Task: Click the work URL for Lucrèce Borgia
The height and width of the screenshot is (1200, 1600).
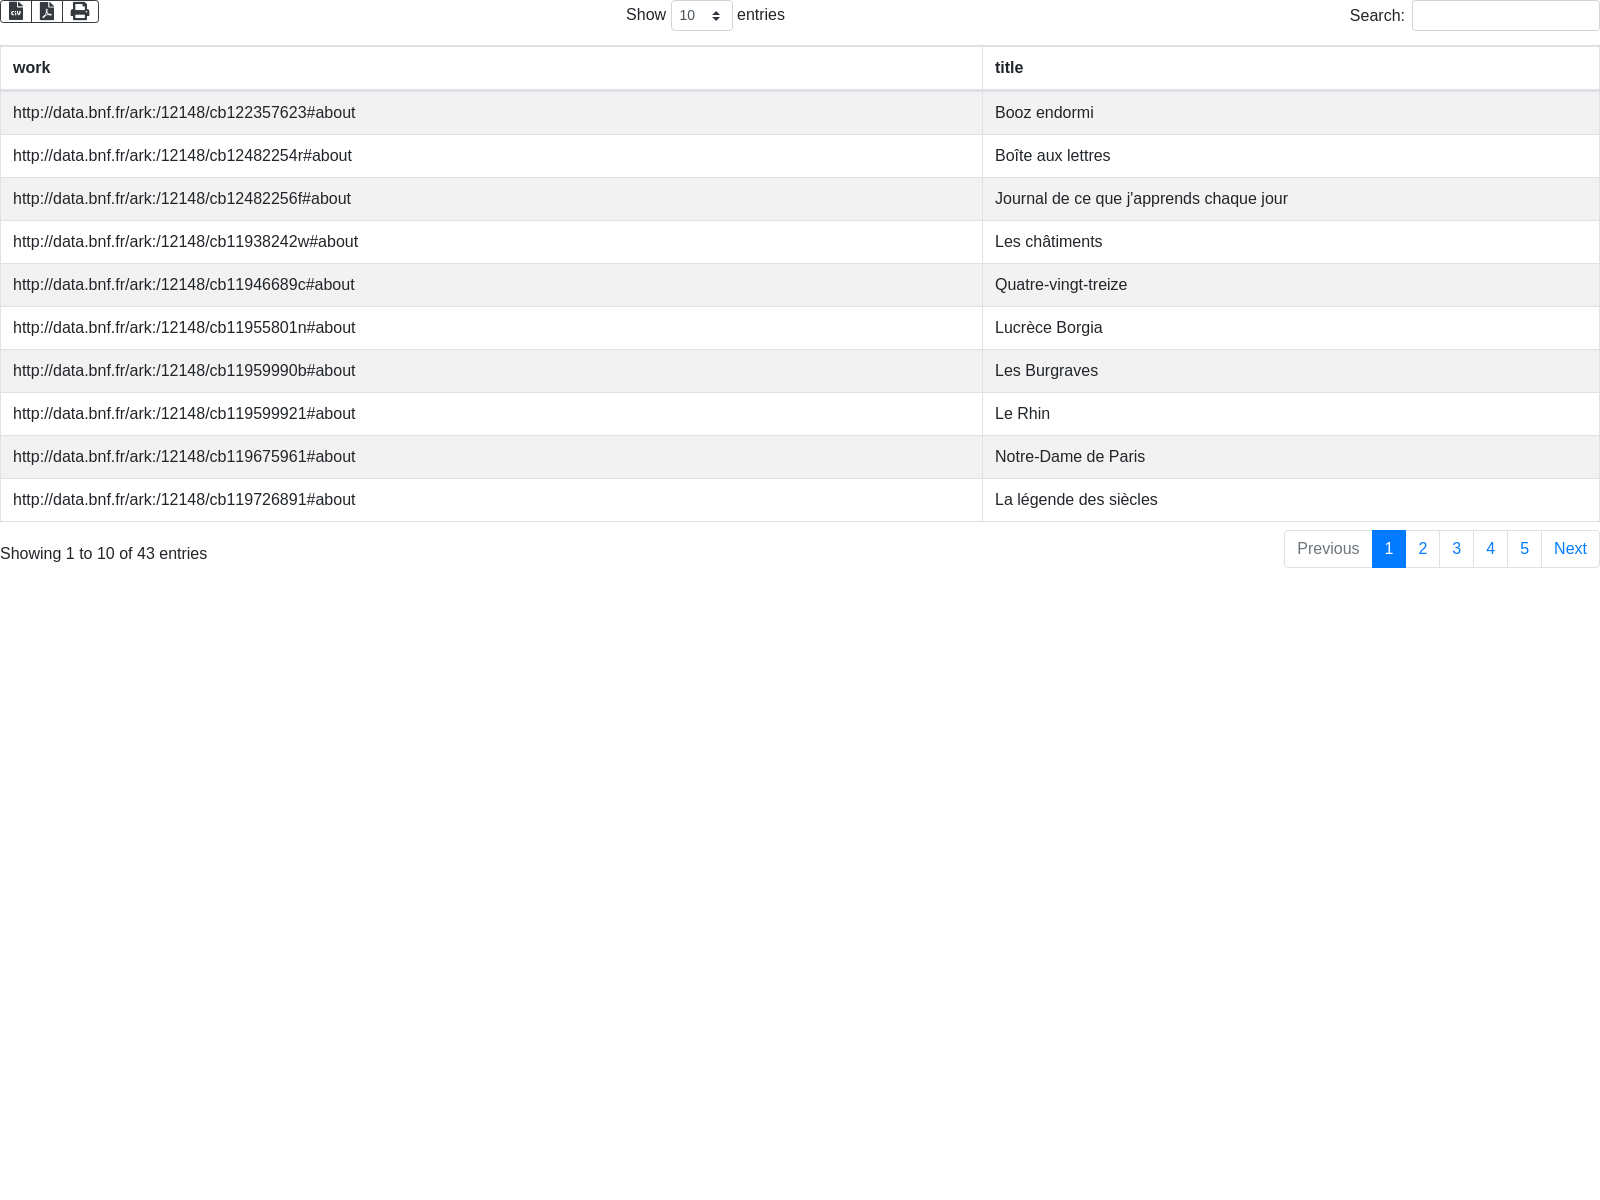Action: [184, 328]
